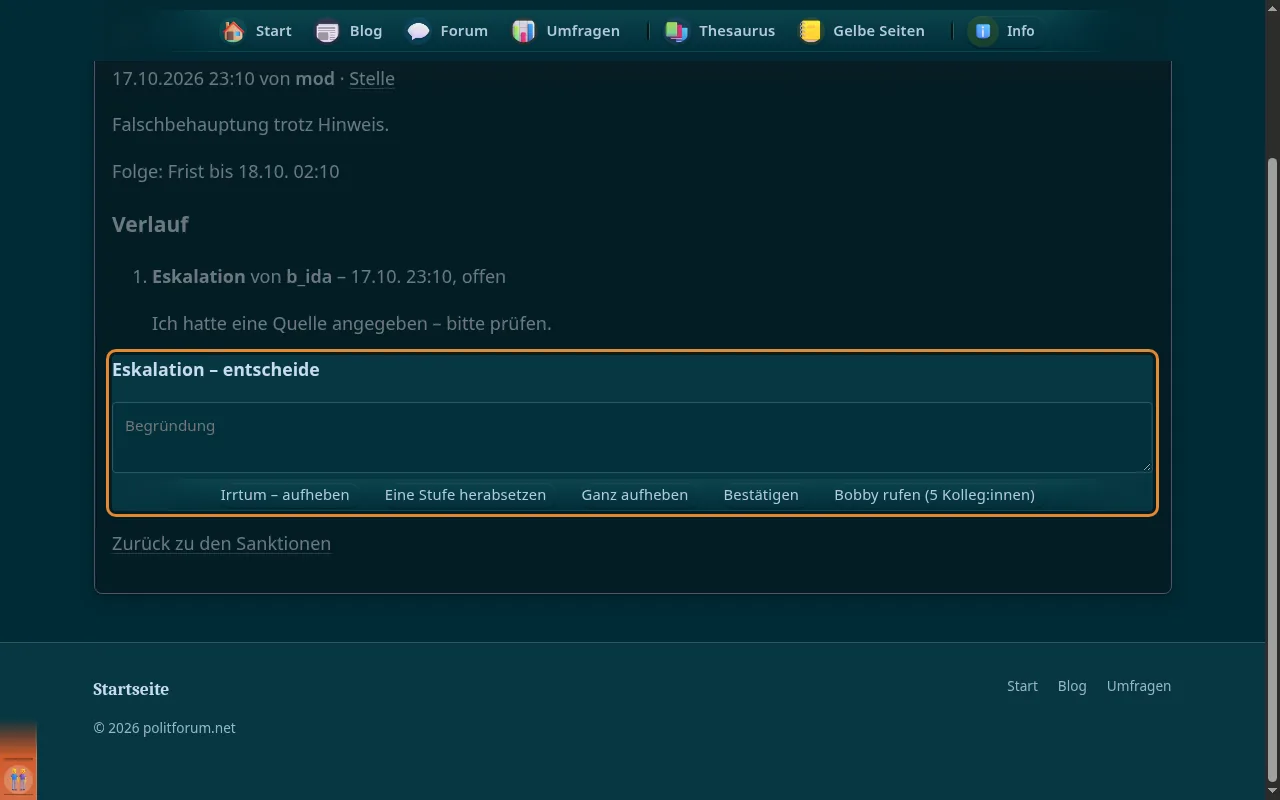Open the Umfragen link in the footer
1280x800 pixels.
(x=1139, y=686)
